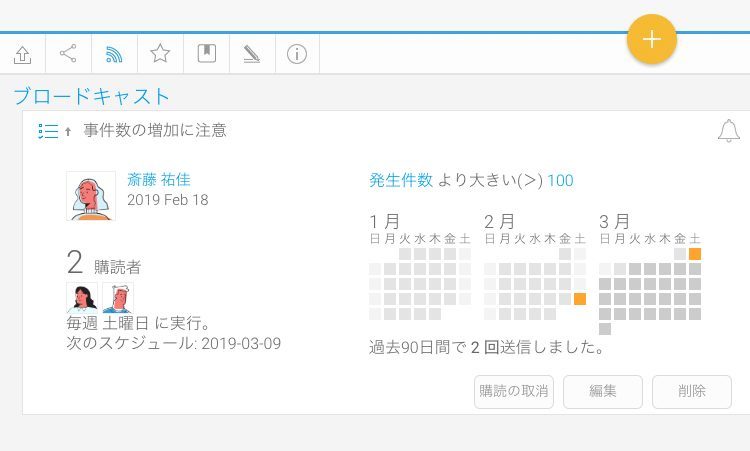This screenshot has height=451, width=750.
Task: Click the first subscriber avatar
Action: pos(81,297)
